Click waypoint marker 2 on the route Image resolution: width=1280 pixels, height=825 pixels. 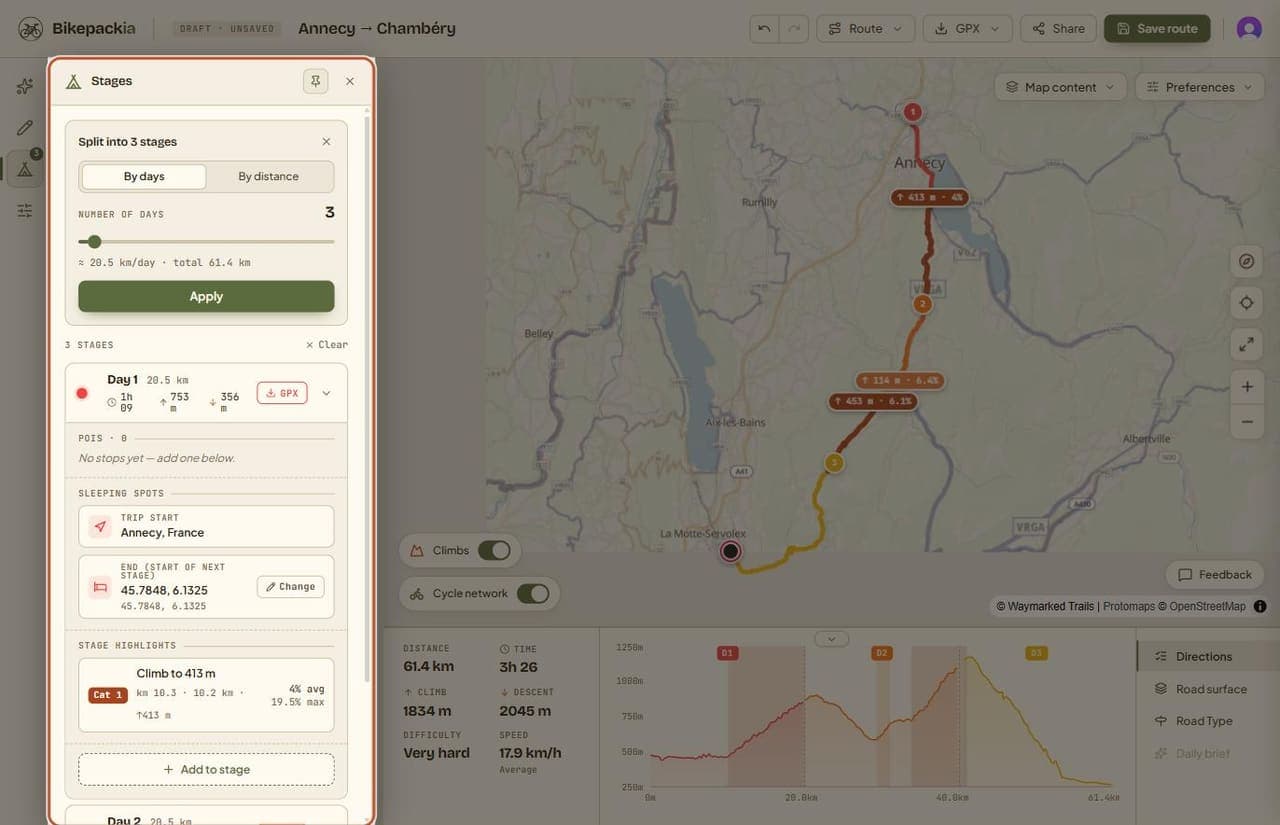922,303
